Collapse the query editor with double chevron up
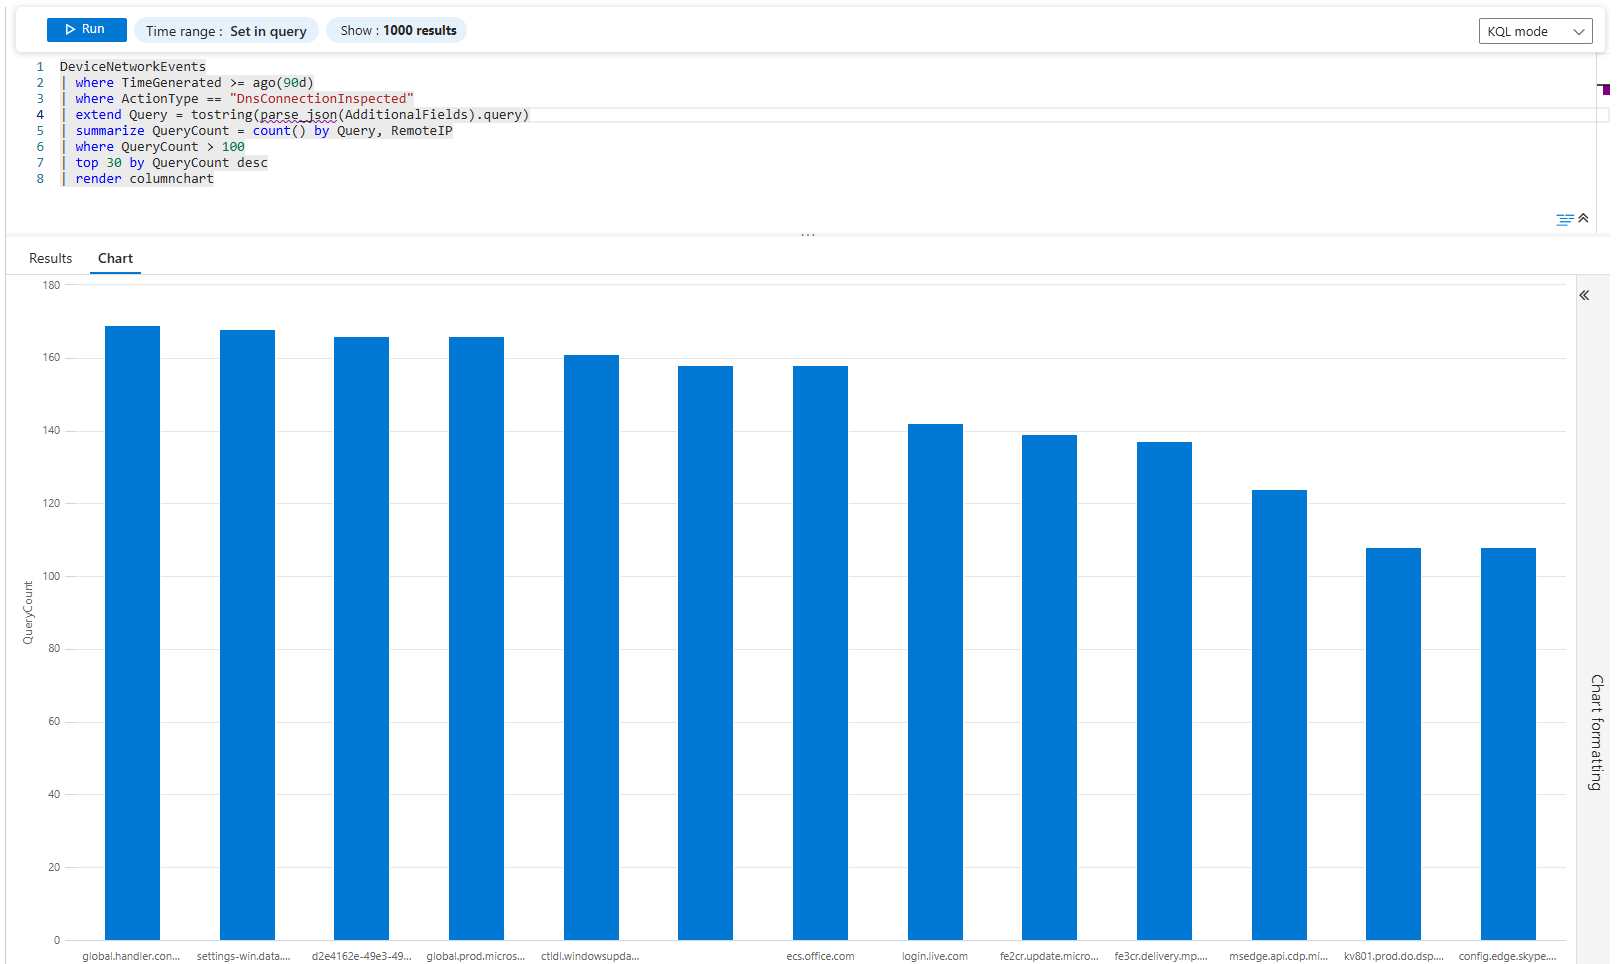The height and width of the screenshot is (964, 1623). coord(1583,218)
